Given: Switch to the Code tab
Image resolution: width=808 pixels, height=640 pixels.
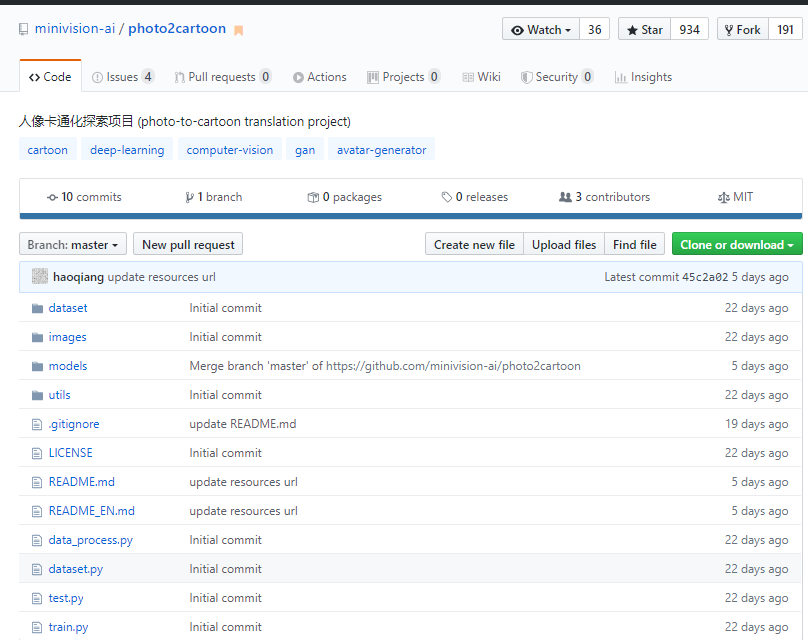Looking at the screenshot, I should point(50,77).
